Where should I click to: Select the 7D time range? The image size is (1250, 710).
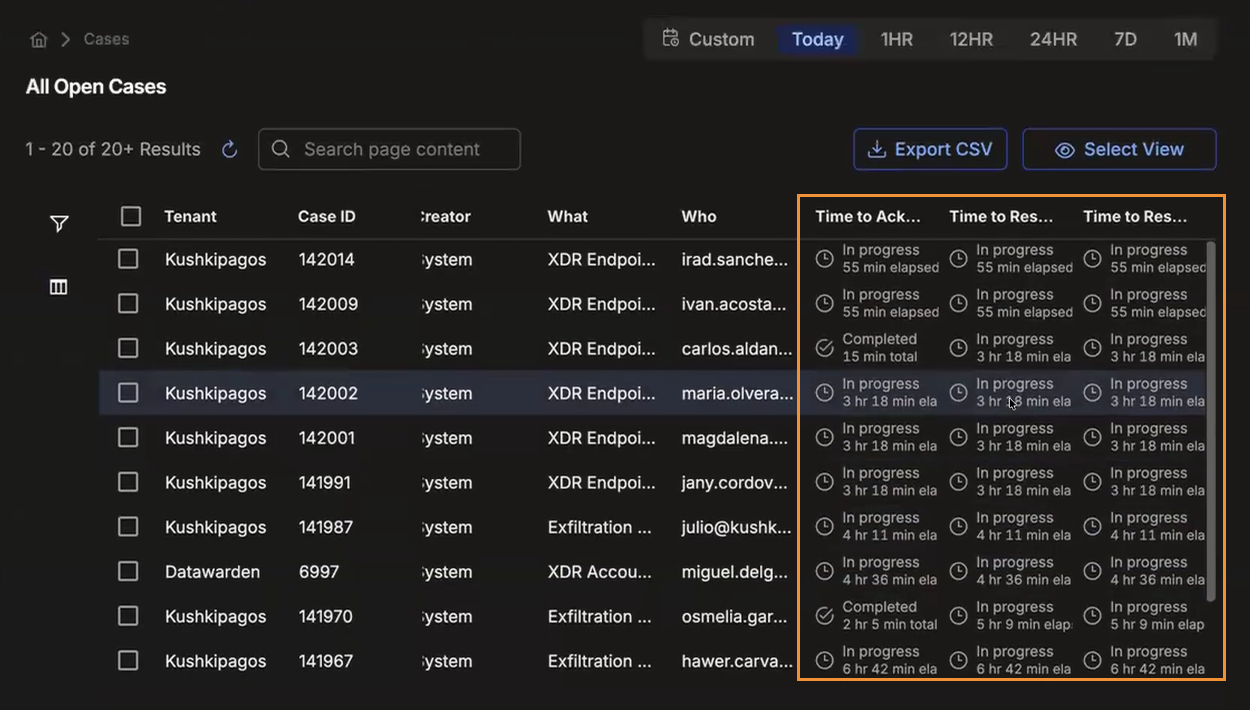pos(1125,39)
